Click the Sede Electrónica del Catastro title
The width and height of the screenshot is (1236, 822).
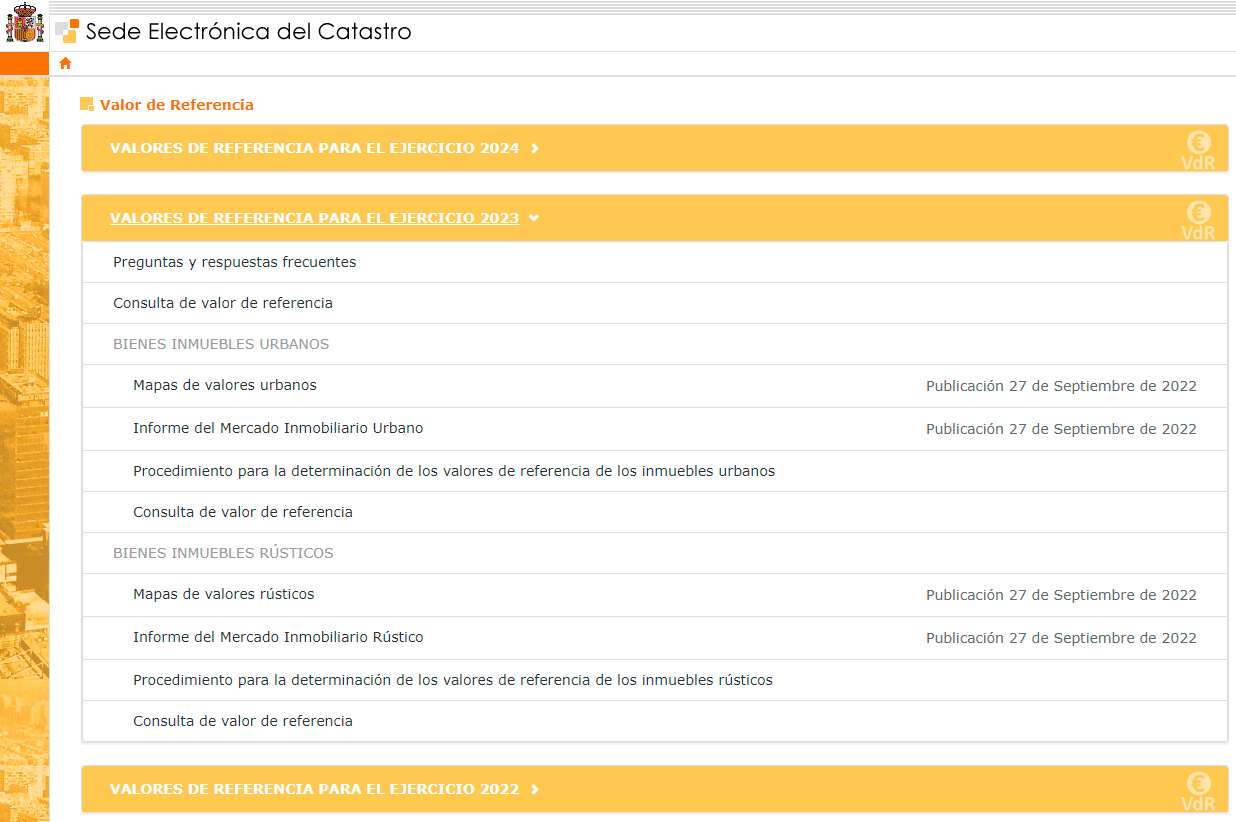tap(249, 31)
